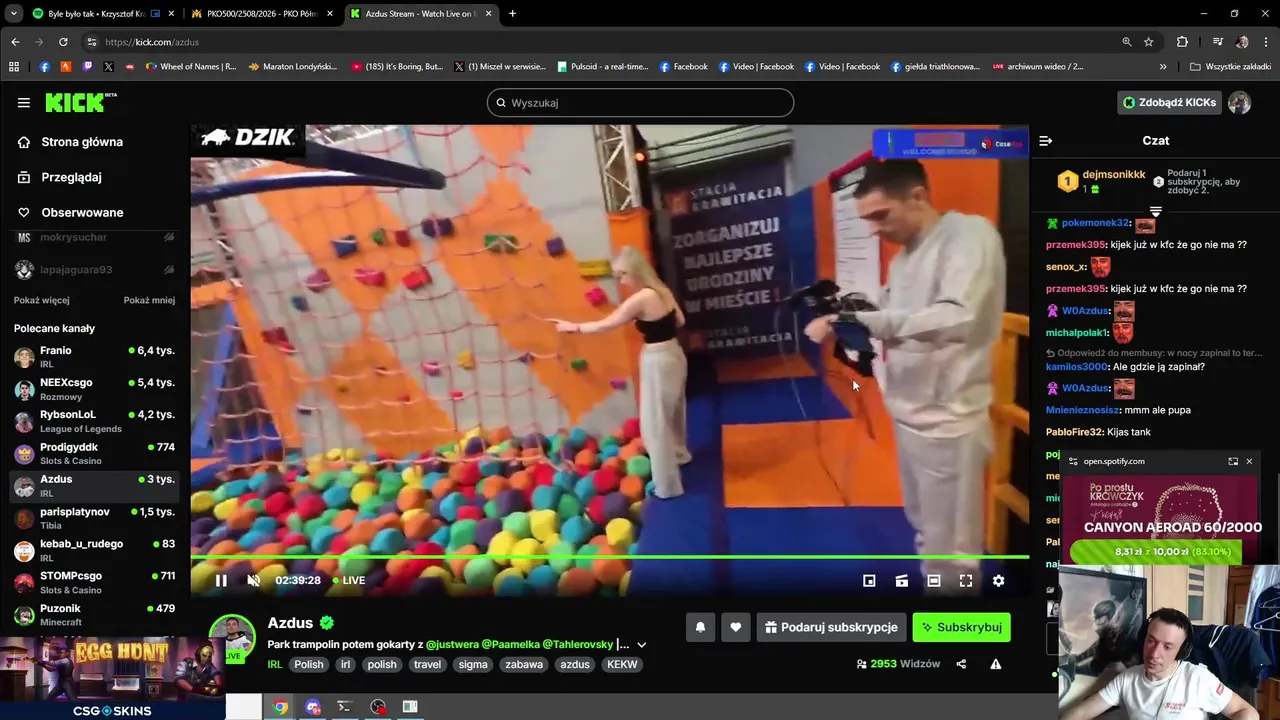The image size is (1280, 720).
Task: Open the tab search dropdown arrow
Action: [13, 14]
